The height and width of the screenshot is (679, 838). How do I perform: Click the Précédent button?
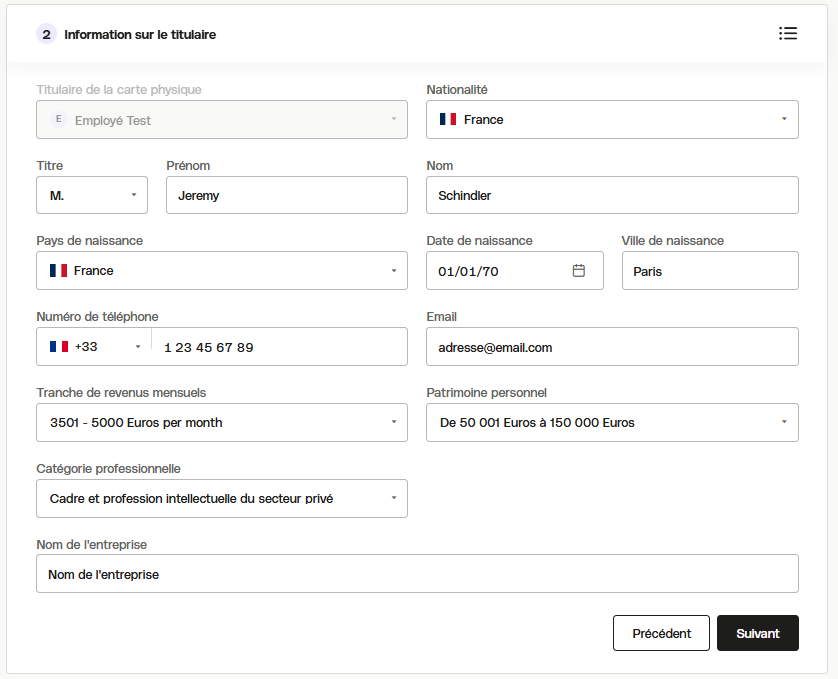click(661, 633)
